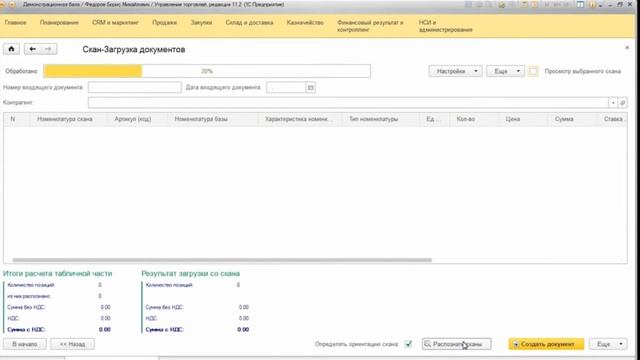Screen dimensions: 640x360
Task: Open calendar picker for Дата входящего документа
Action: click(311, 87)
